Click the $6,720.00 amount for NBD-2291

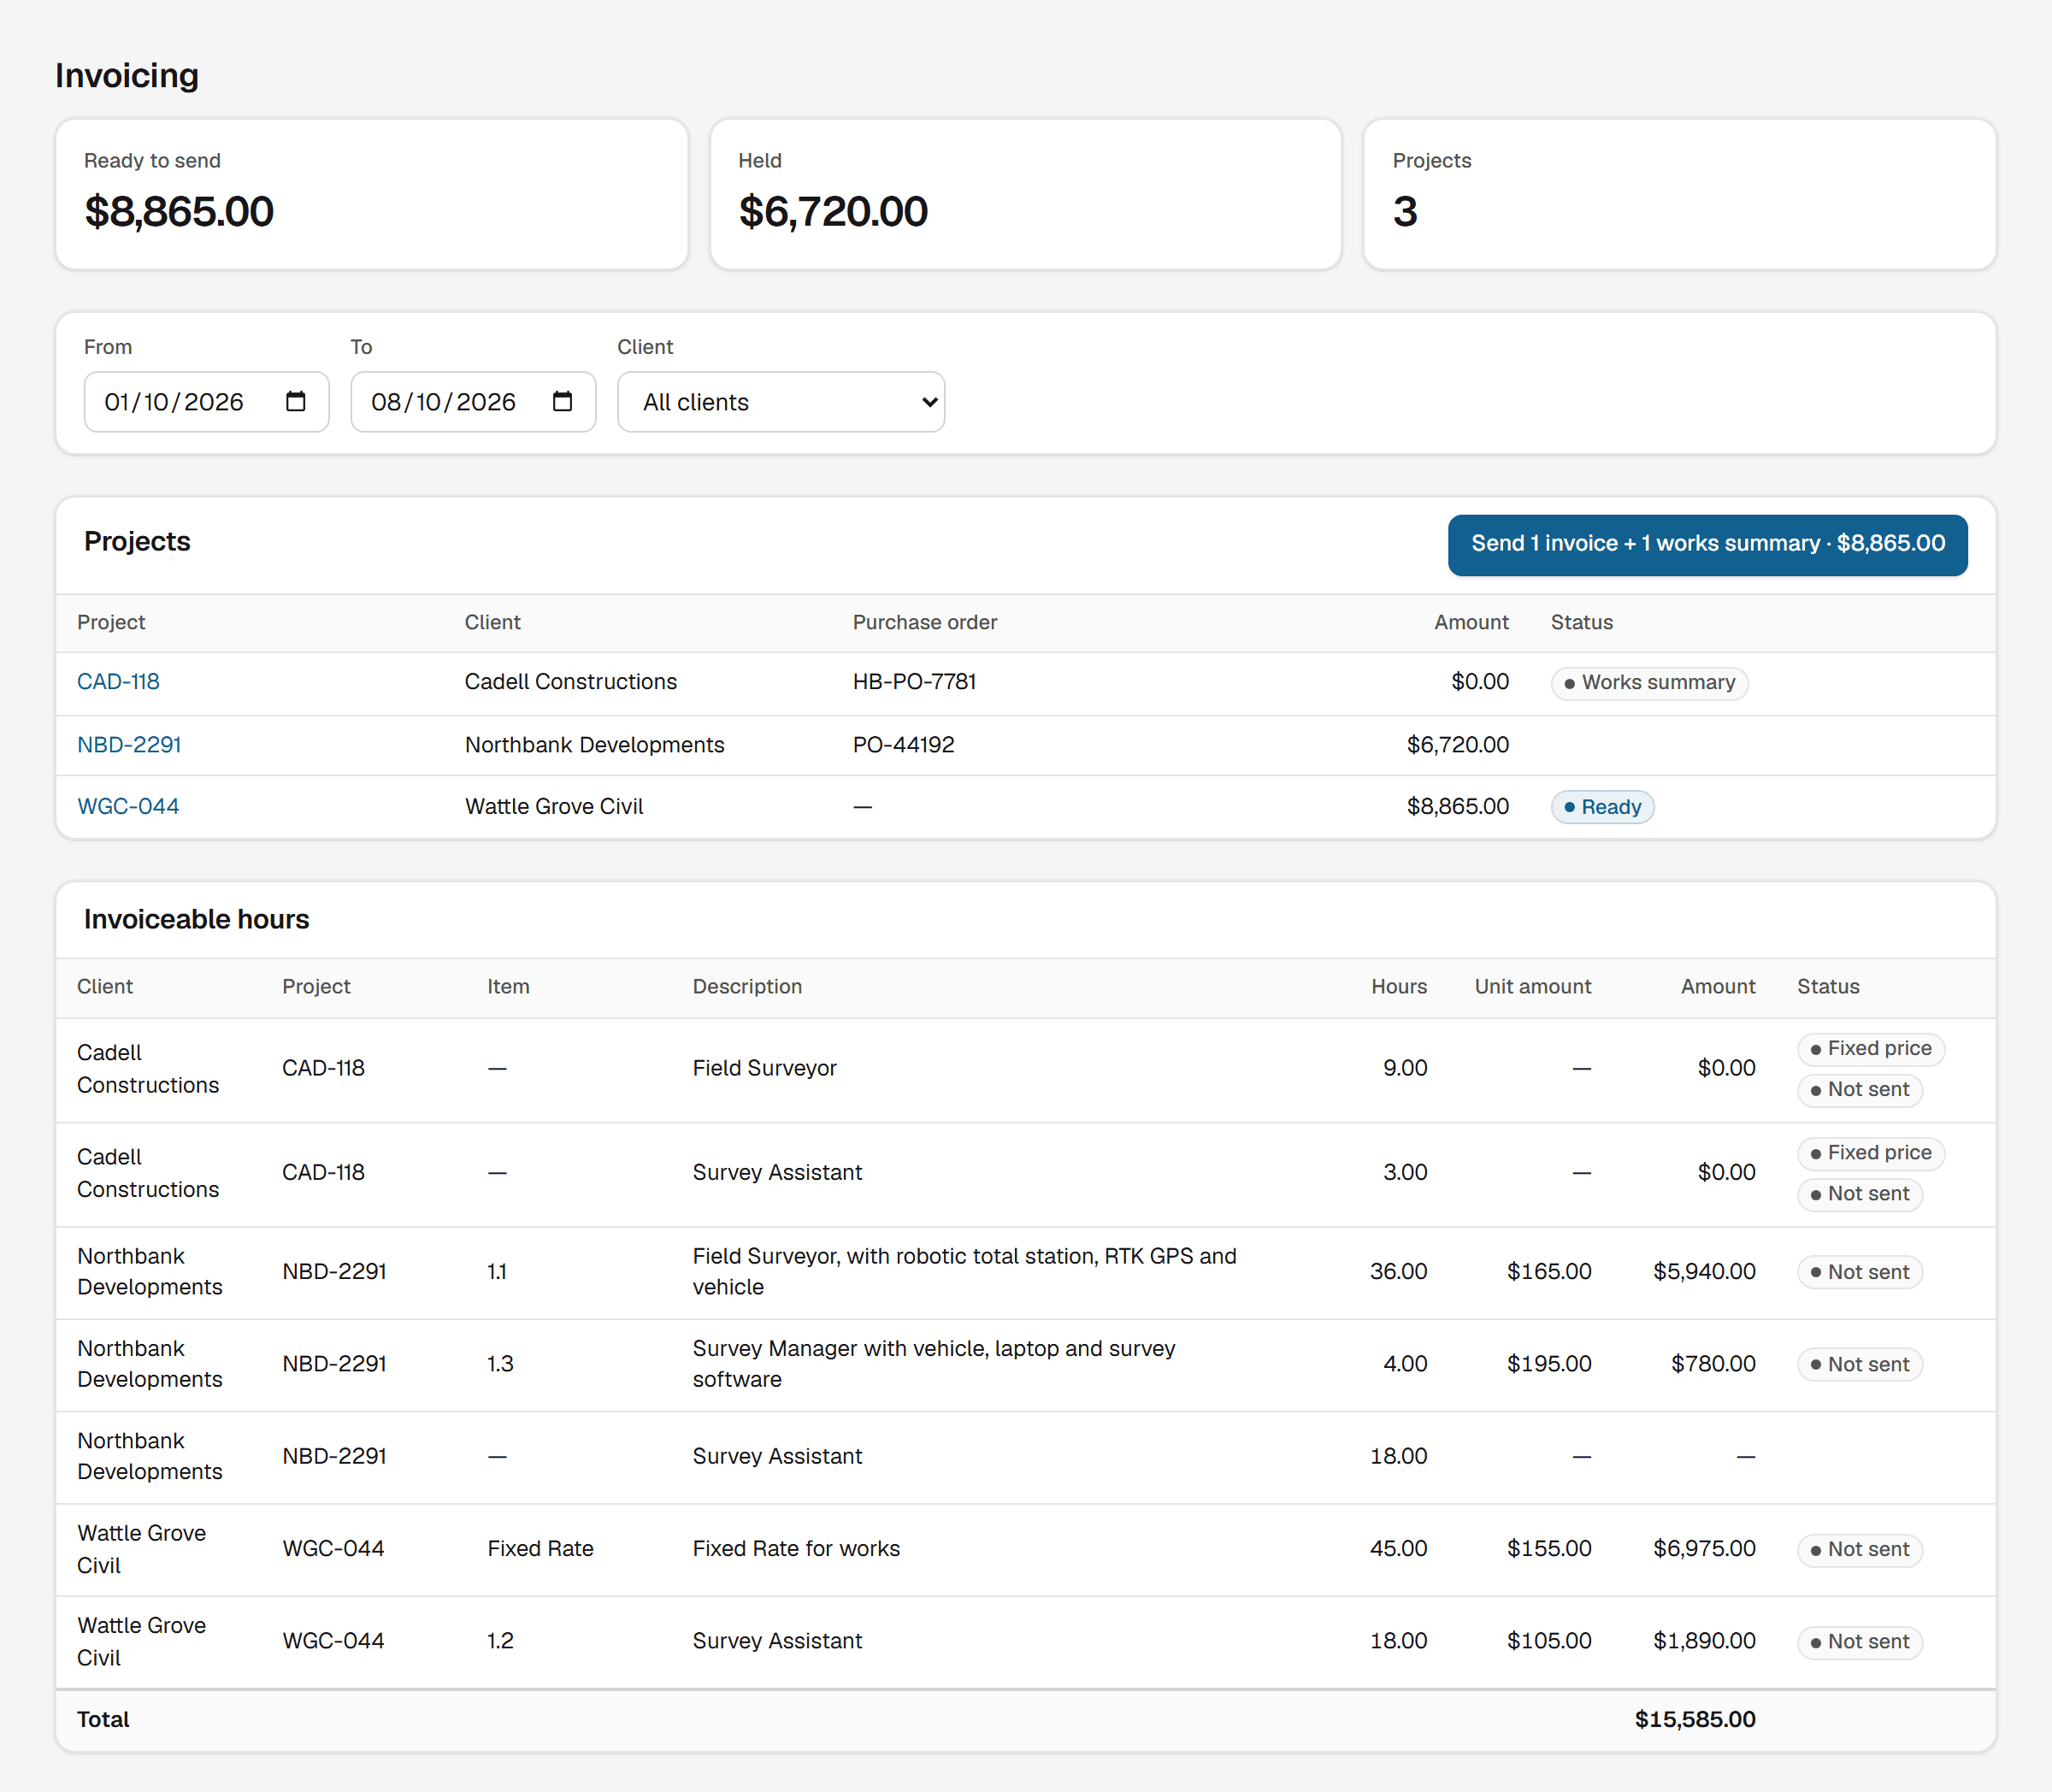[1457, 745]
